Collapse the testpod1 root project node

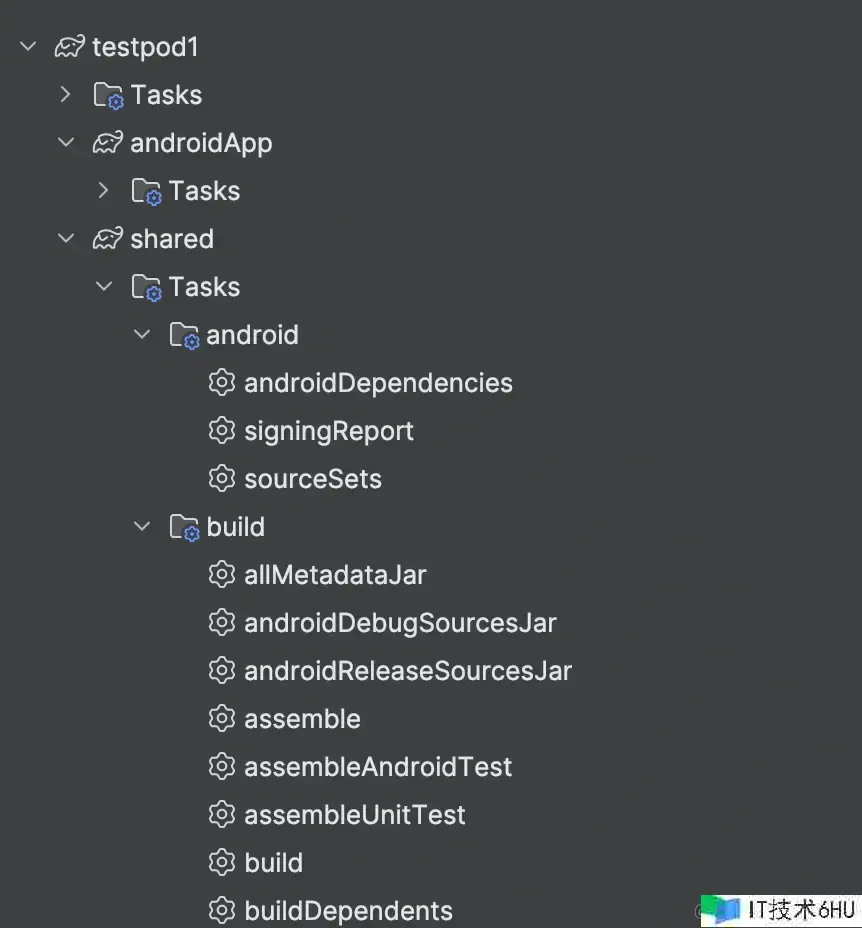tap(28, 46)
